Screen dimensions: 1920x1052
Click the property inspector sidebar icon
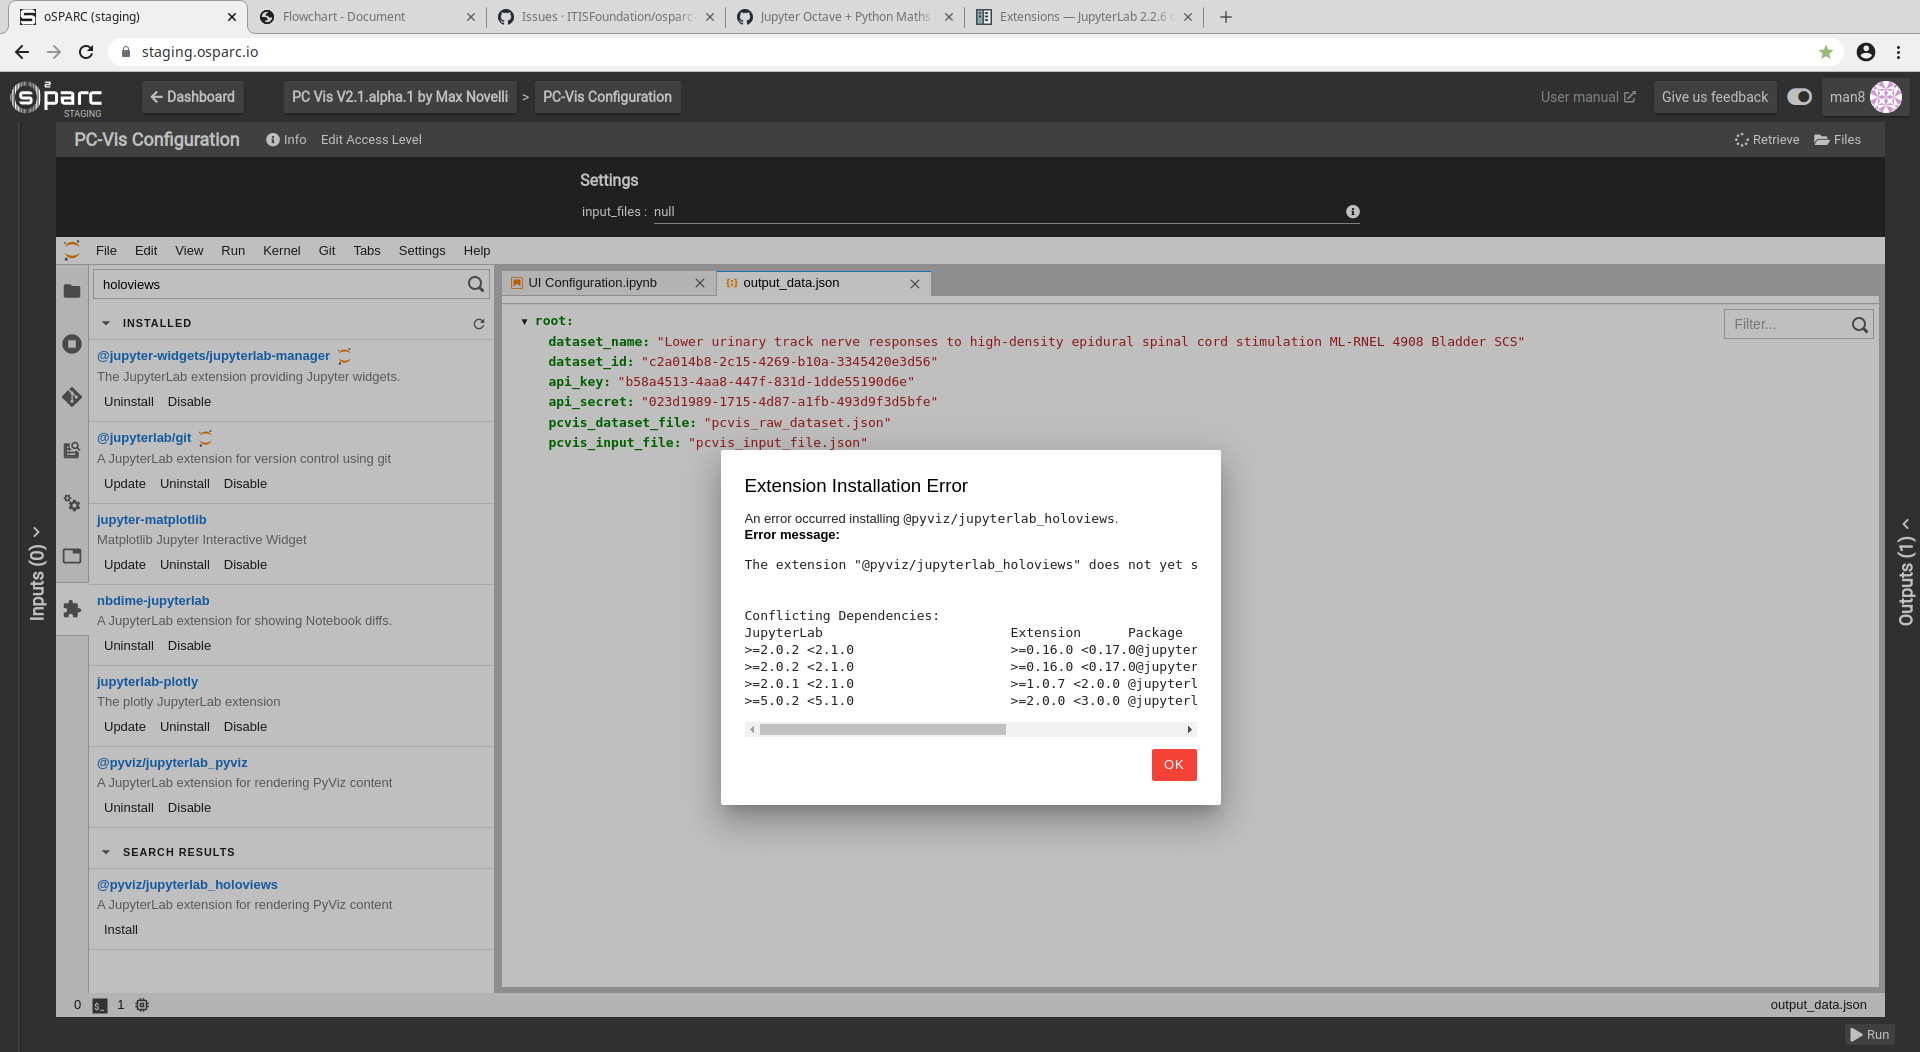tap(71, 451)
